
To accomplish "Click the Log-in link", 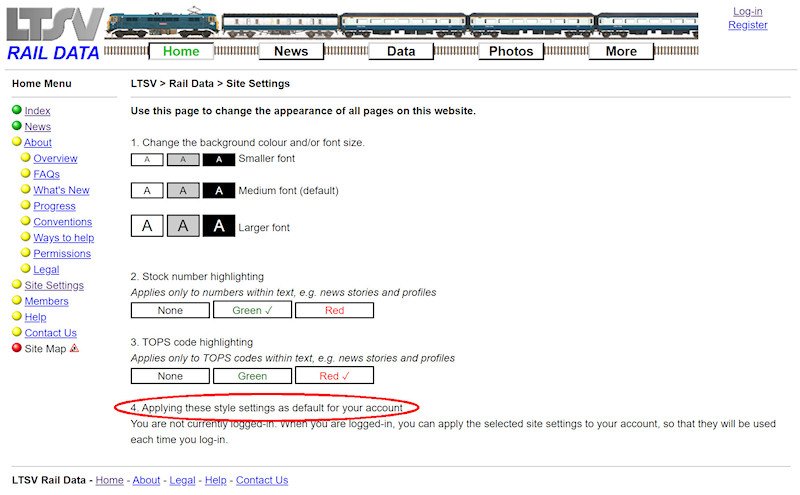I will (747, 12).
